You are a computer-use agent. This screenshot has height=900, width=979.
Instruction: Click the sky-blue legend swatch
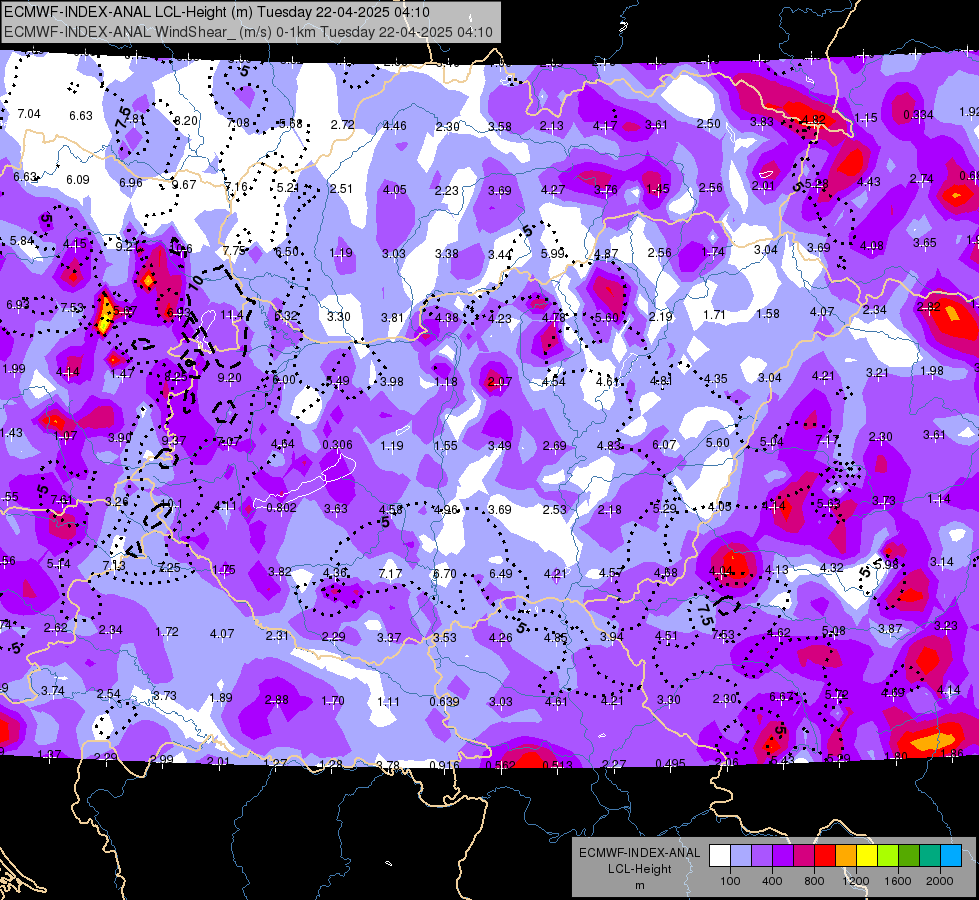click(x=952, y=856)
